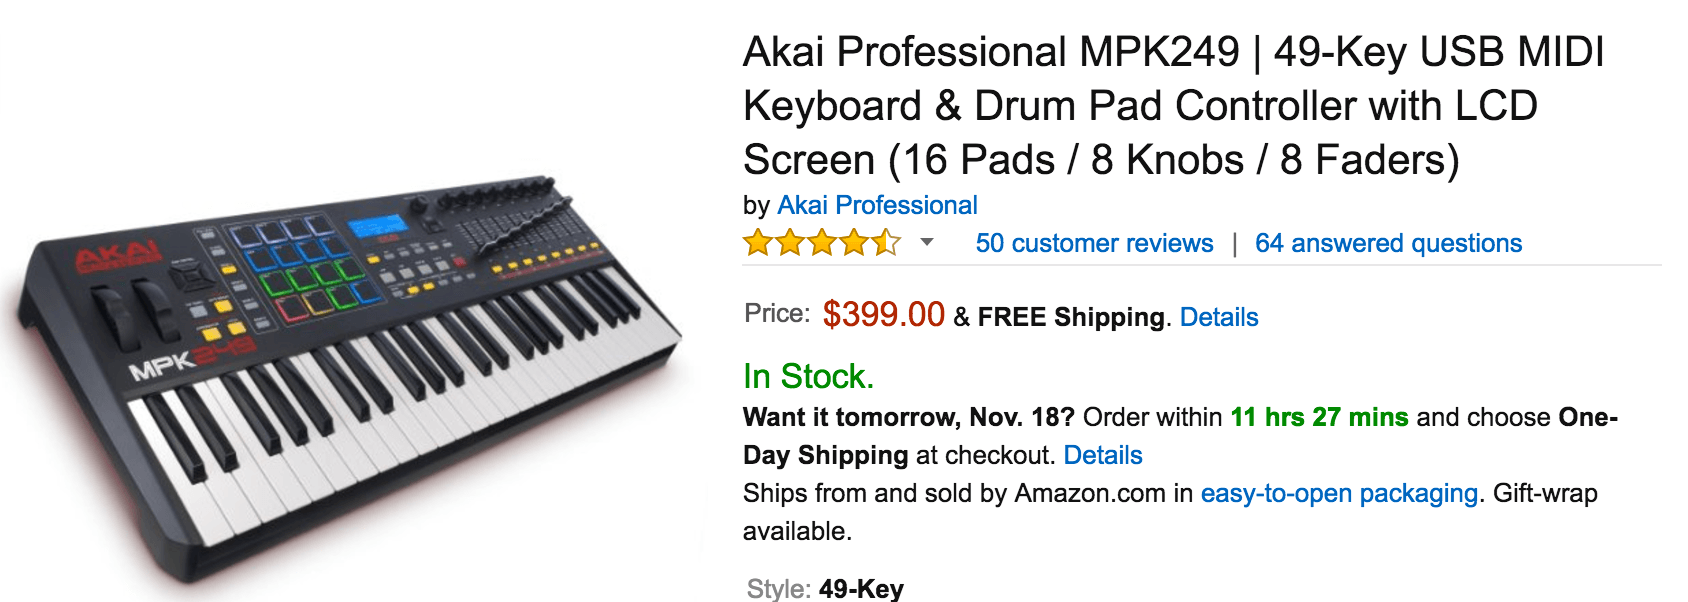View the 64 answered questions
The image size is (1688, 602).
[1388, 243]
